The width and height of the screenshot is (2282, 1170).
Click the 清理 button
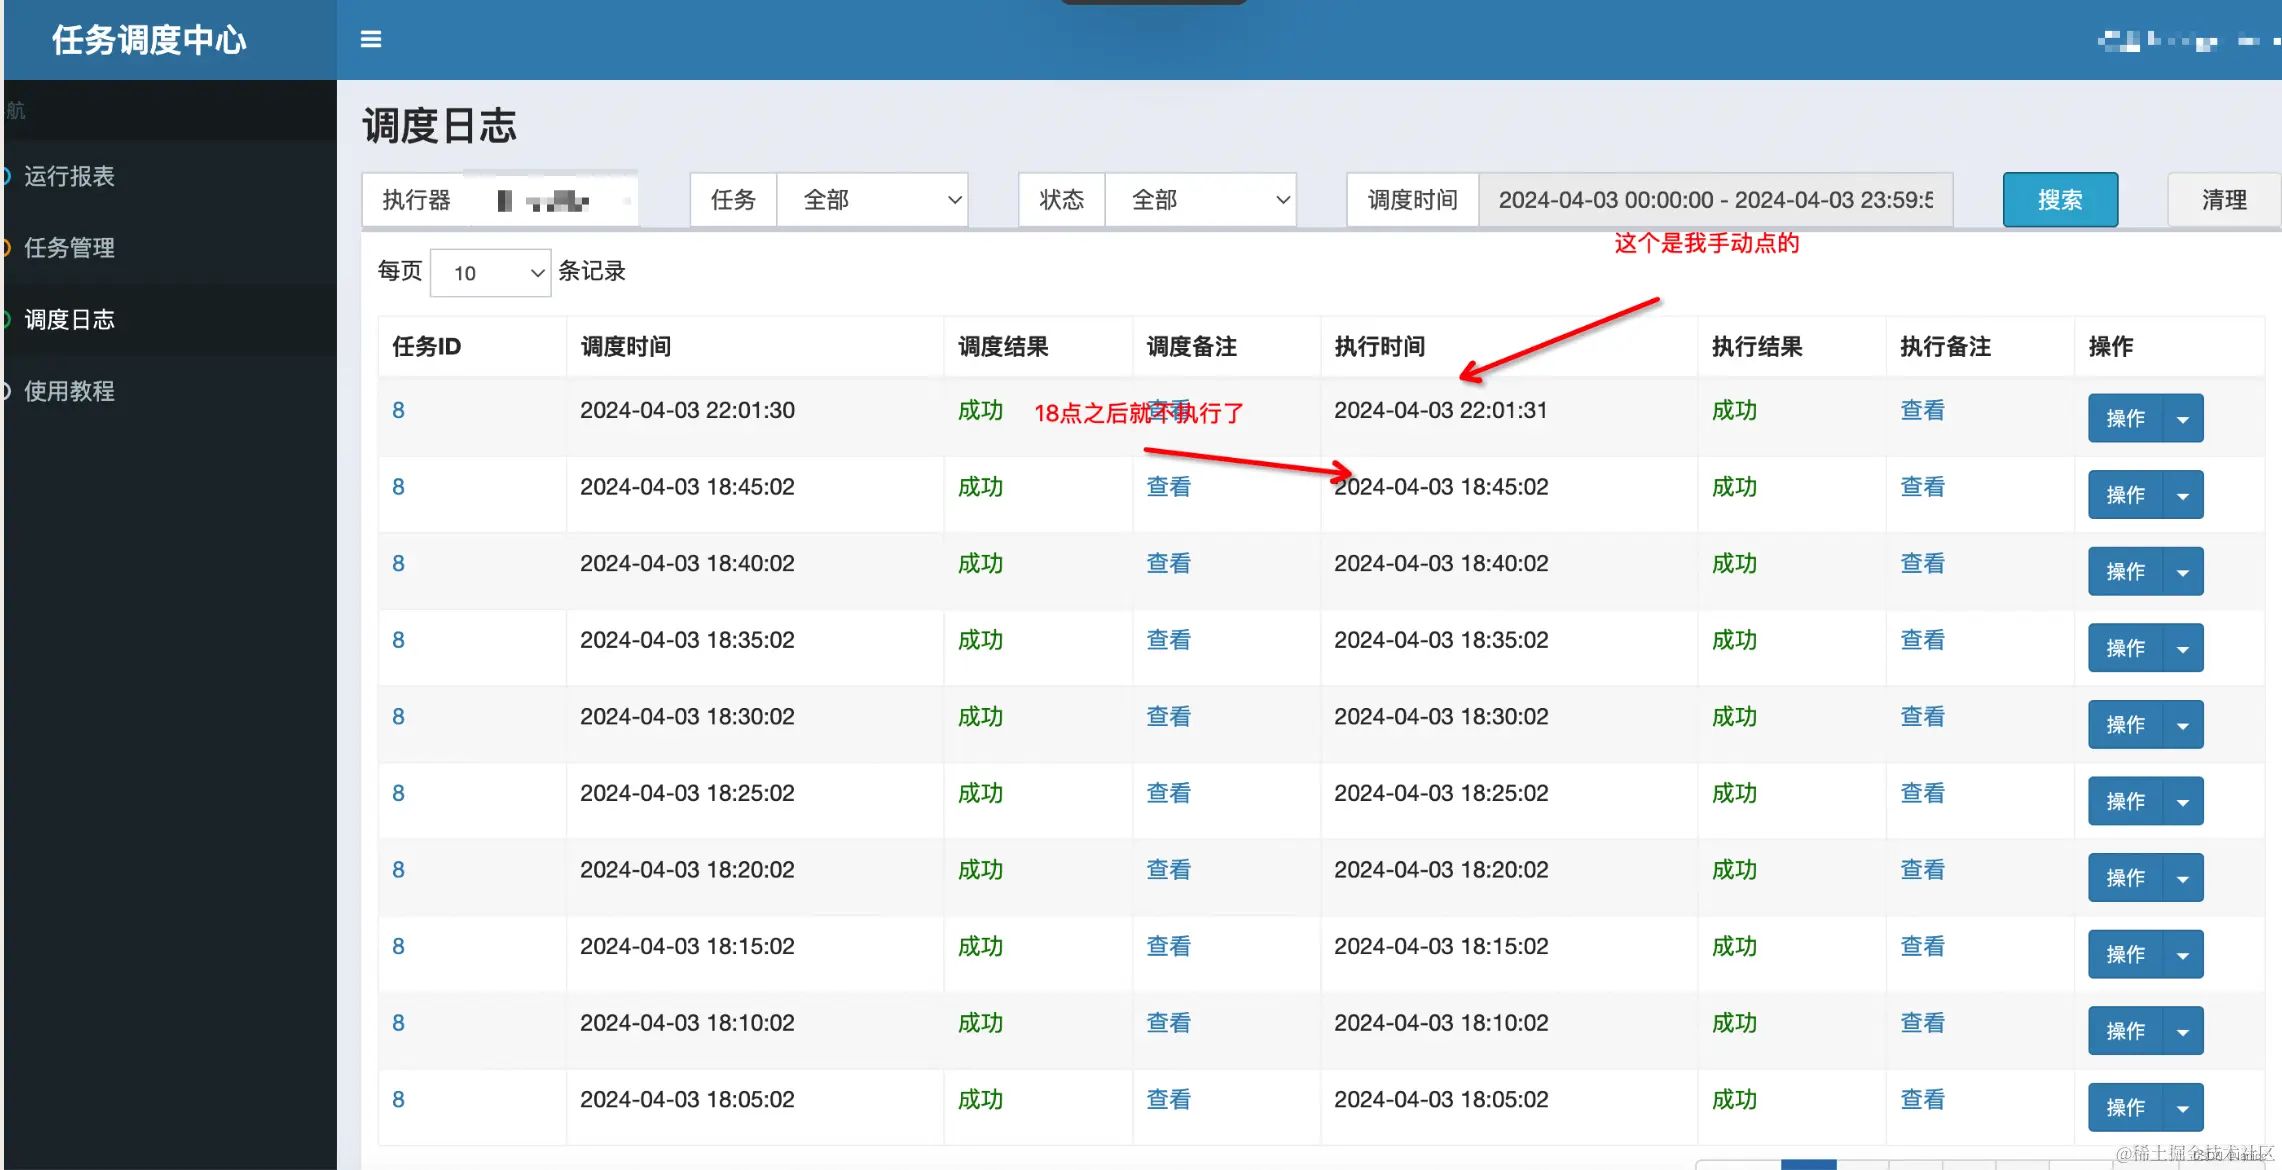2223,200
